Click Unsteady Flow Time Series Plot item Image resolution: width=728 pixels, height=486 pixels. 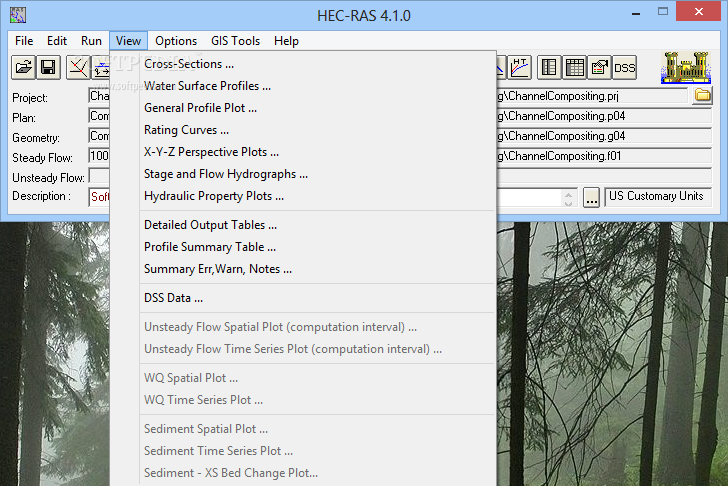pyautogui.click(x=303, y=349)
